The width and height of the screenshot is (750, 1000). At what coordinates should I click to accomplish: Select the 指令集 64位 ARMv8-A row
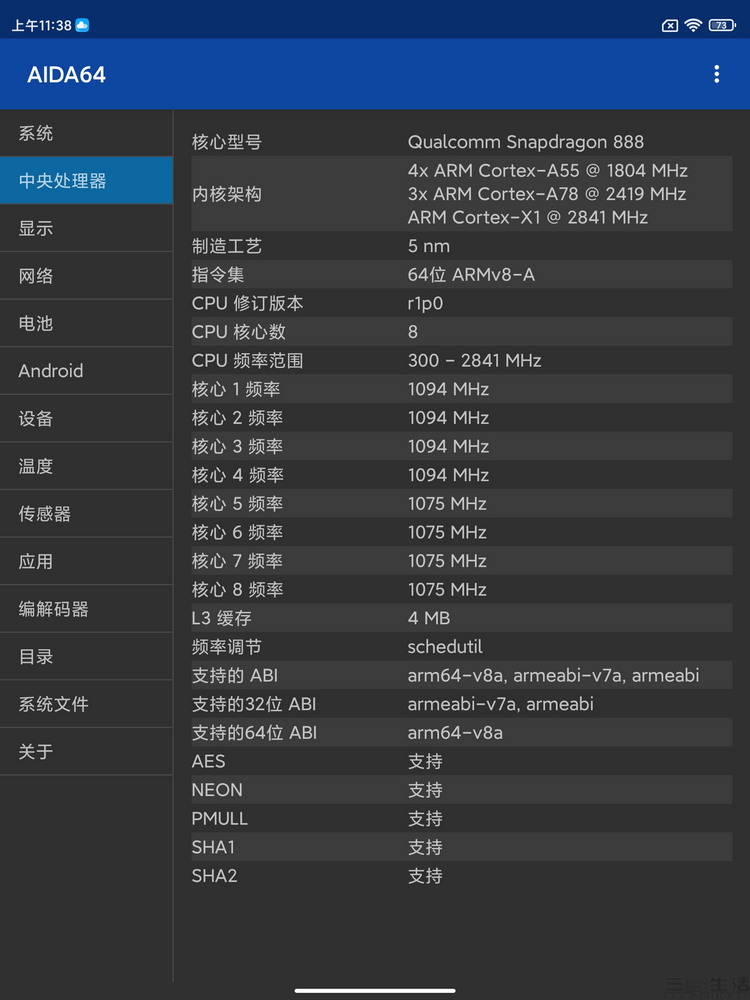click(x=462, y=274)
